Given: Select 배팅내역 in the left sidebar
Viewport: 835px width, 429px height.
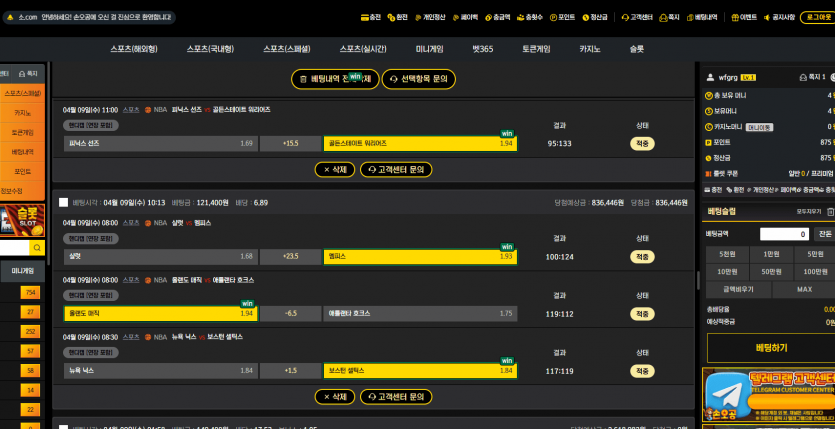Looking at the screenshot, I should coord(22,151).
